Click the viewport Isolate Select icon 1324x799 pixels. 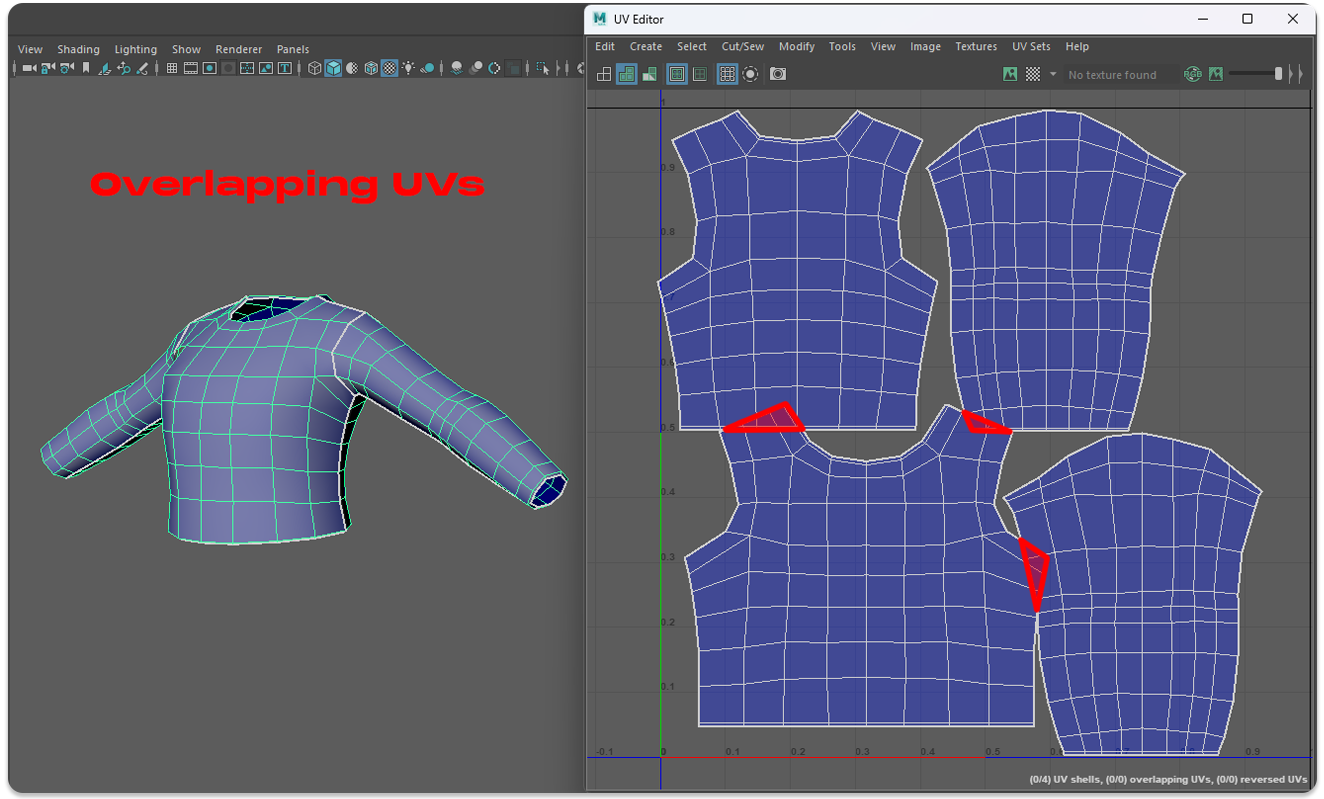point(543,68)
